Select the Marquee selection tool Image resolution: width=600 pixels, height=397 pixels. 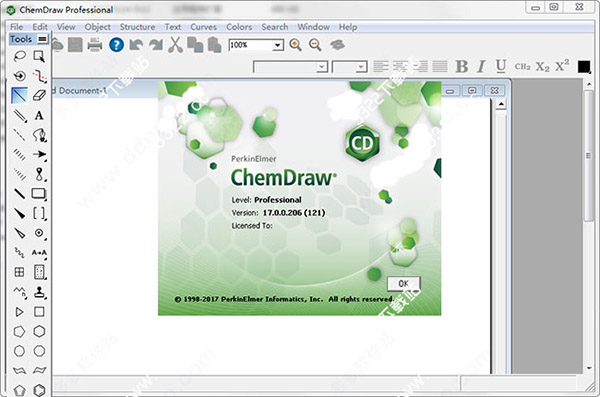[39, 56]
